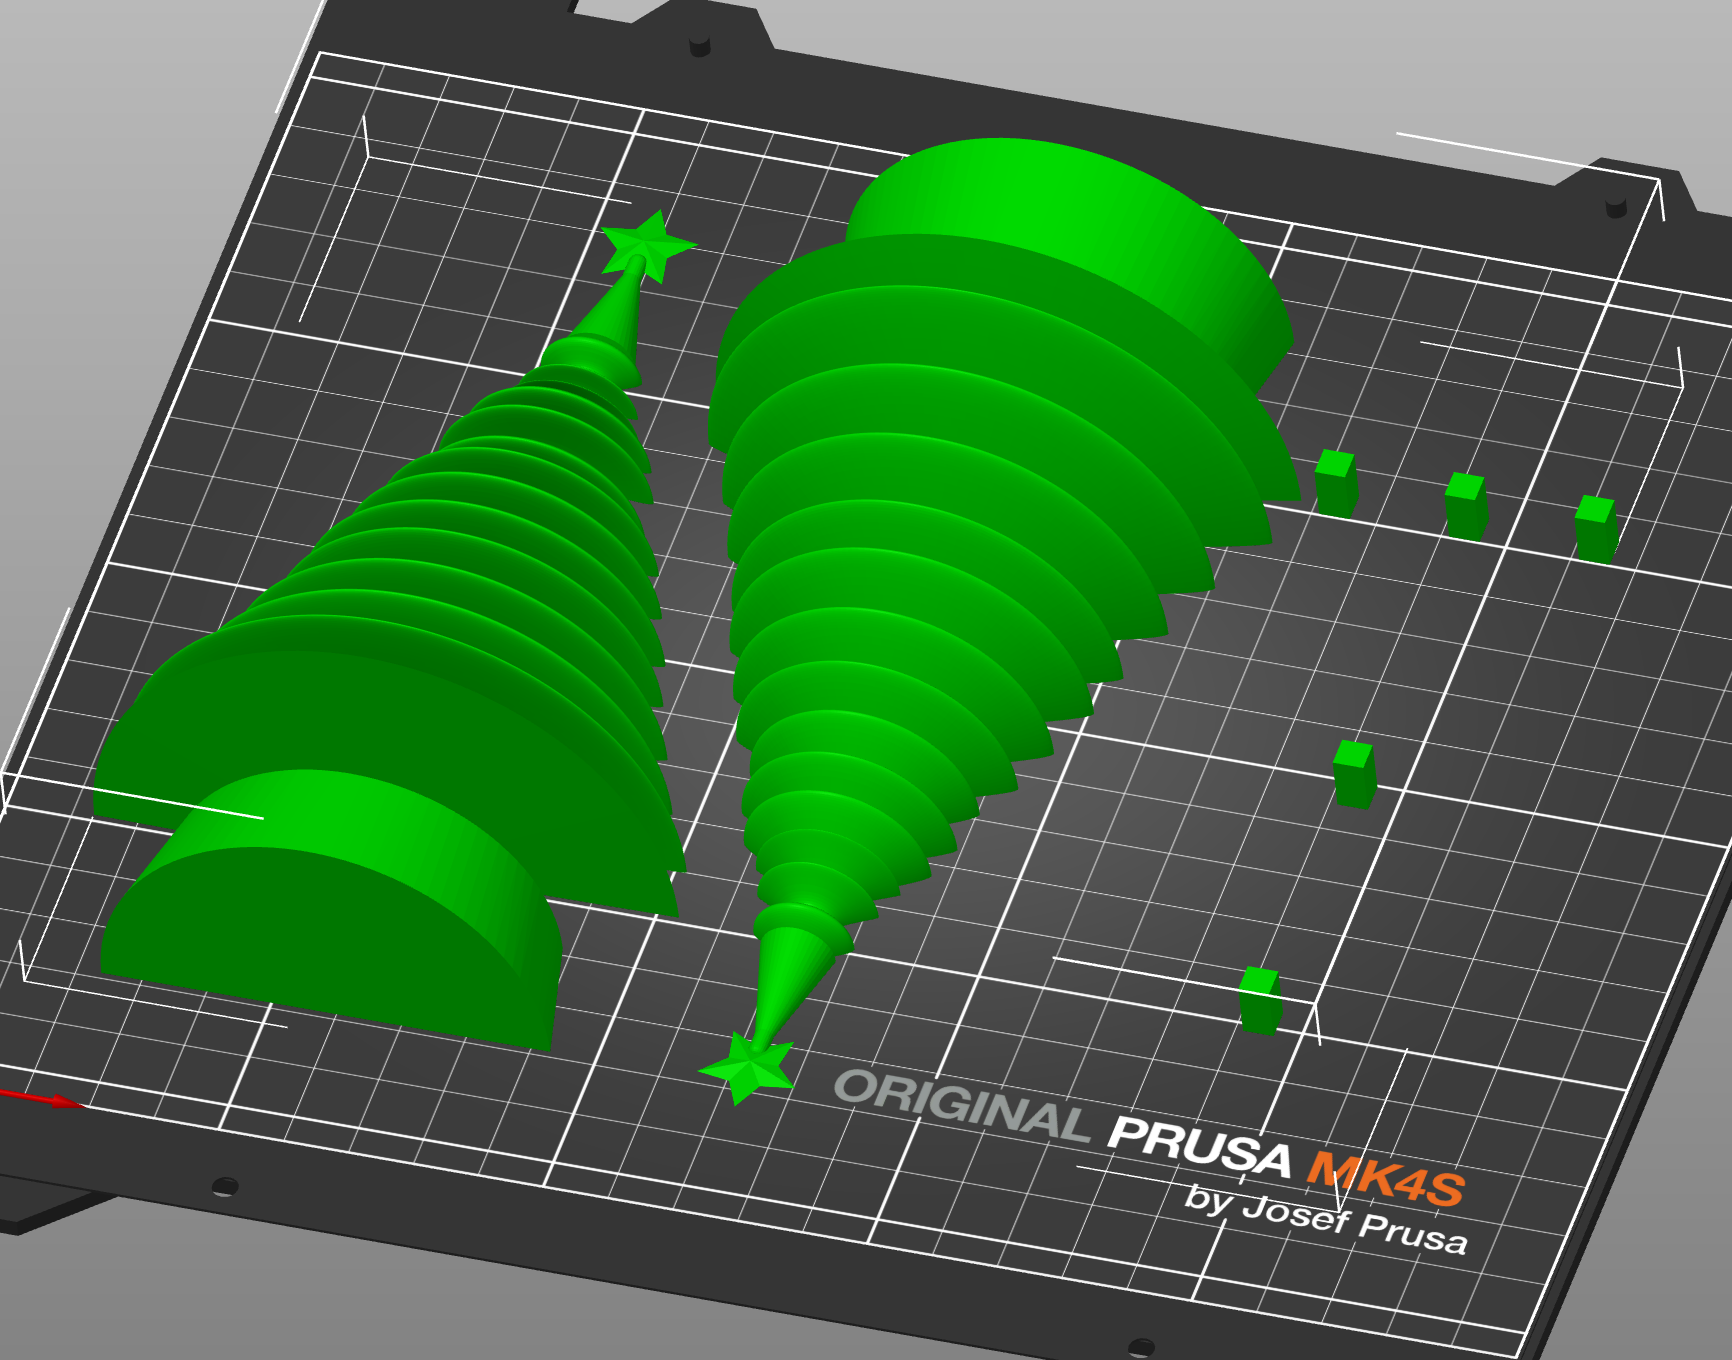Click the red X-axis arrow at bed origin
The width and height of the screenshot is (1732, 1360).
42,1099
